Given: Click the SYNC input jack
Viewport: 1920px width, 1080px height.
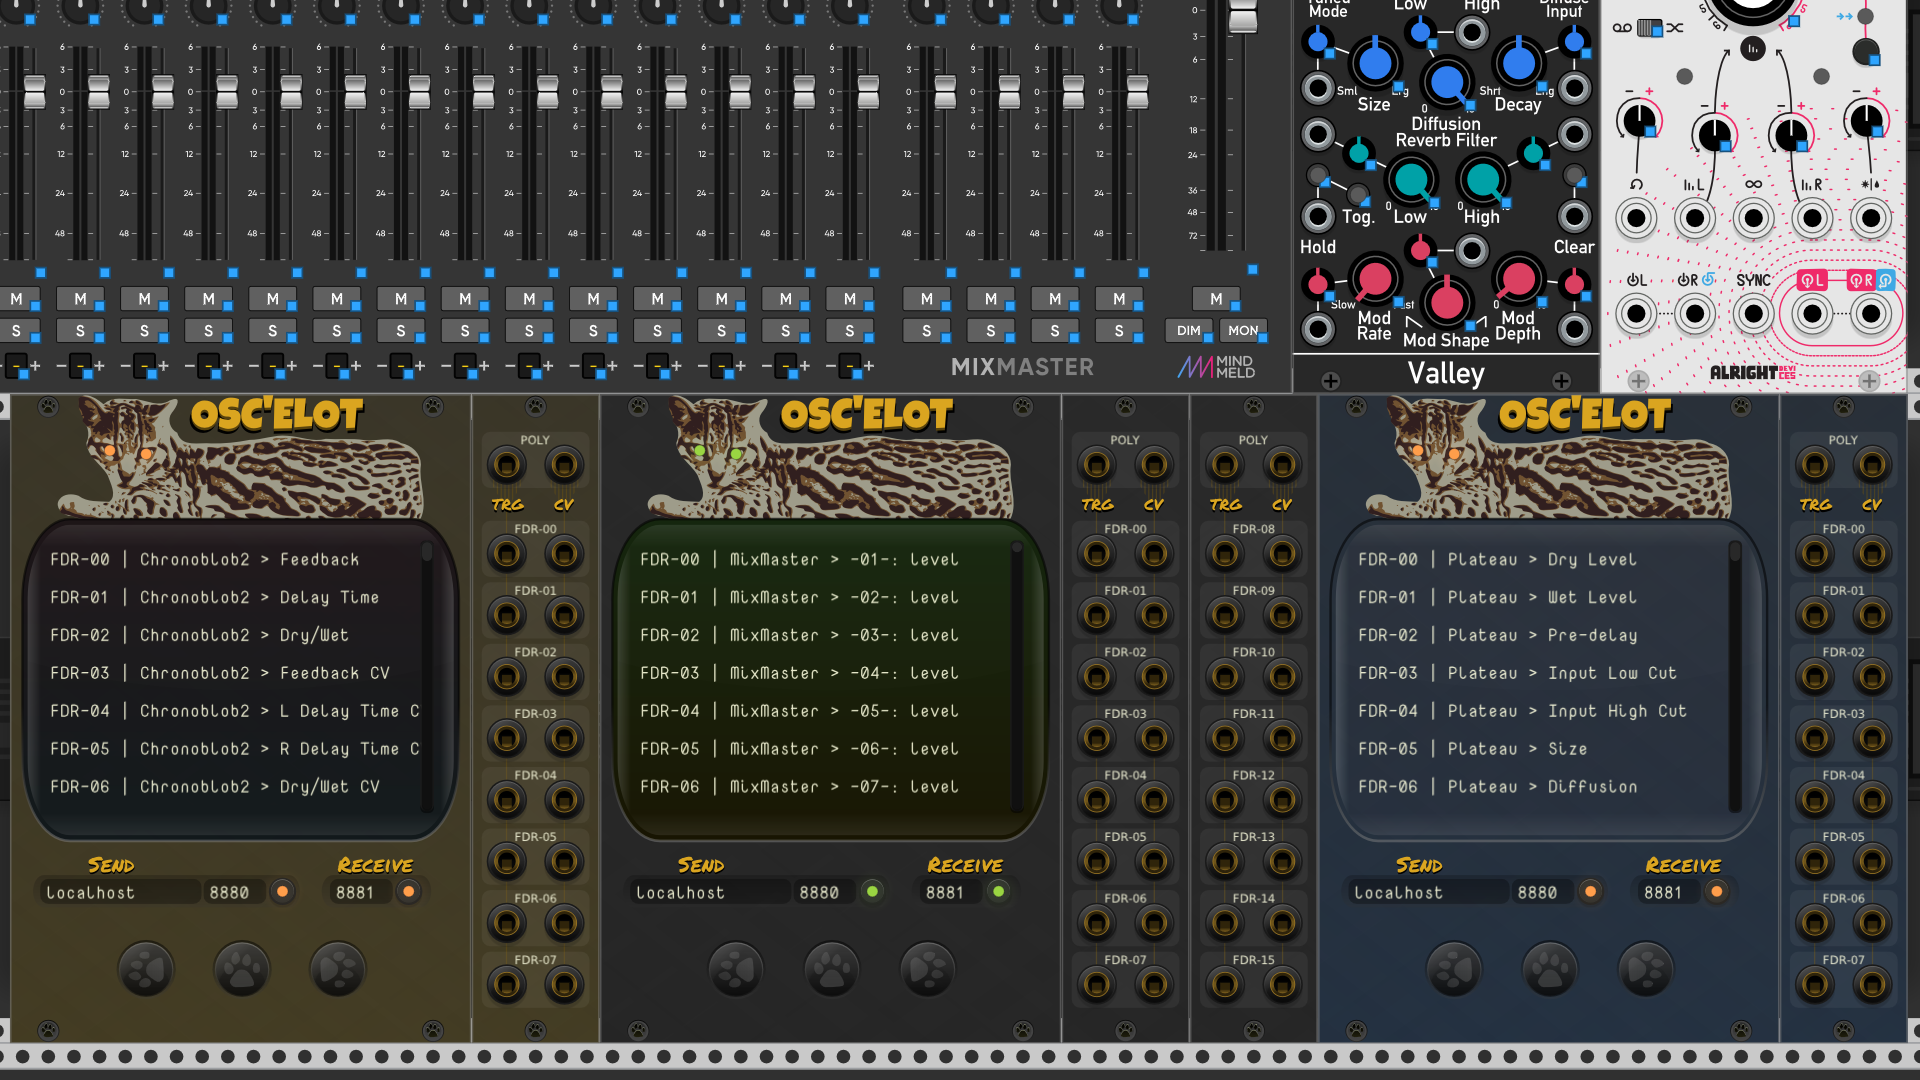Looking at the screenshot, I should pyautogui.click(x=1753, y=314).
